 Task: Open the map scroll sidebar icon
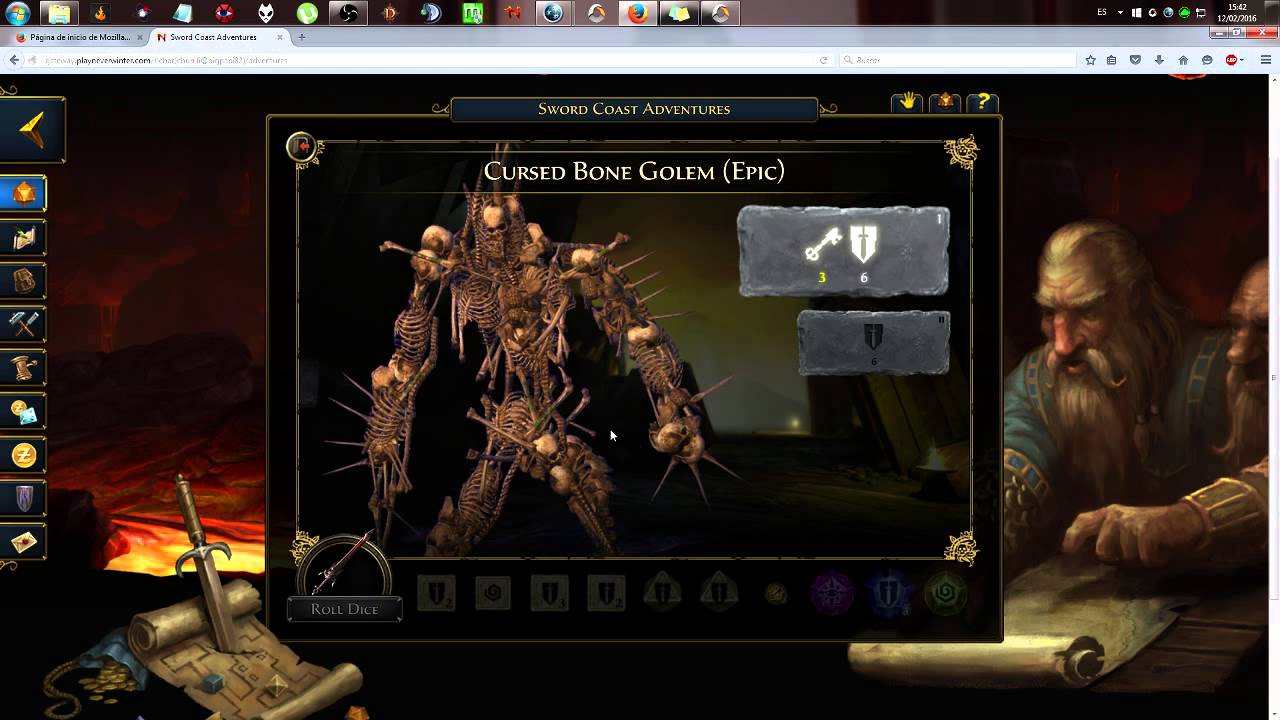[24, 237]
